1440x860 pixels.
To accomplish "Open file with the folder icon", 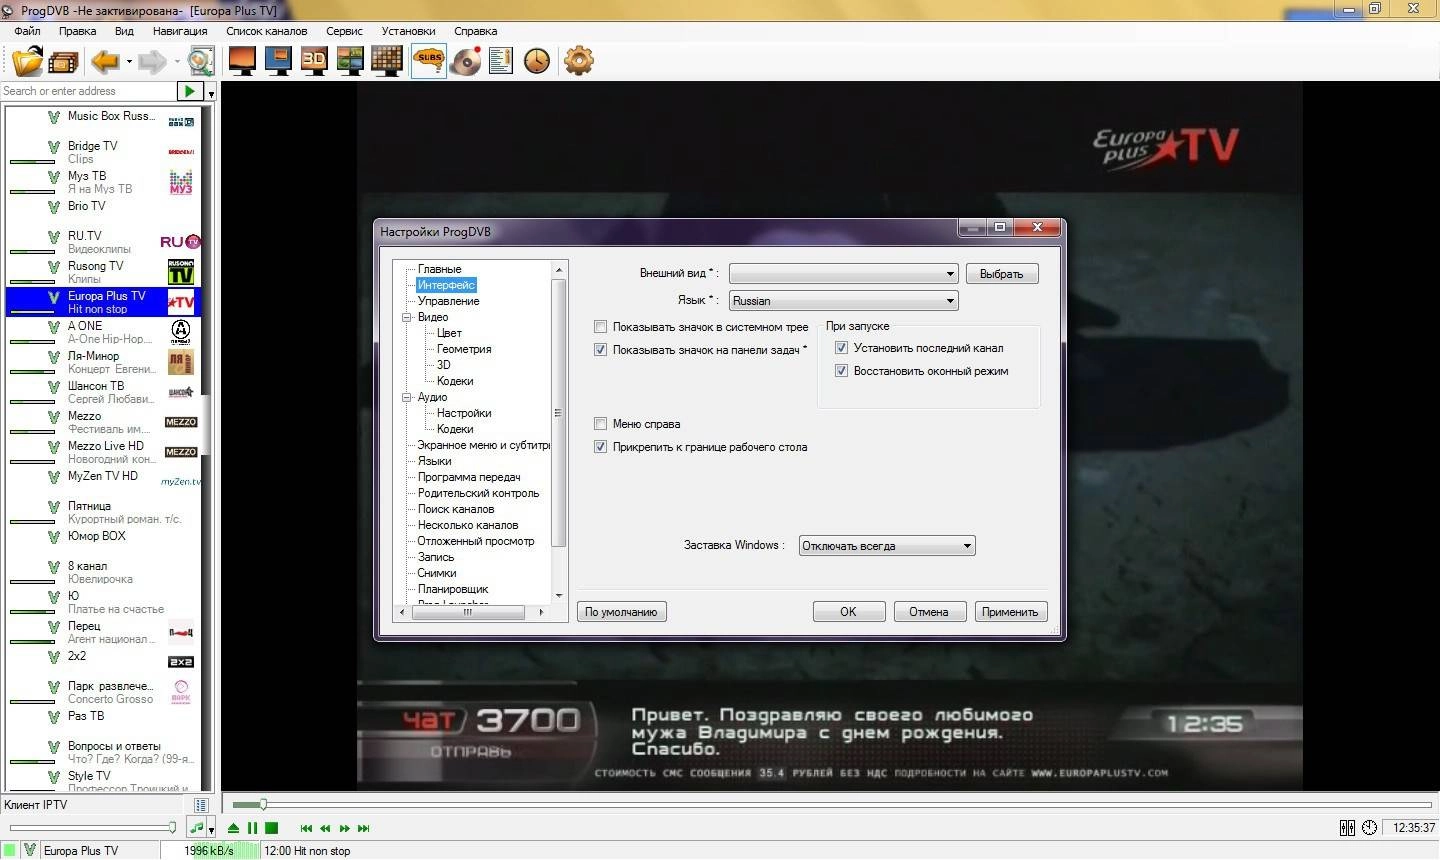I will pyautogui.click(x=28, y=61).
